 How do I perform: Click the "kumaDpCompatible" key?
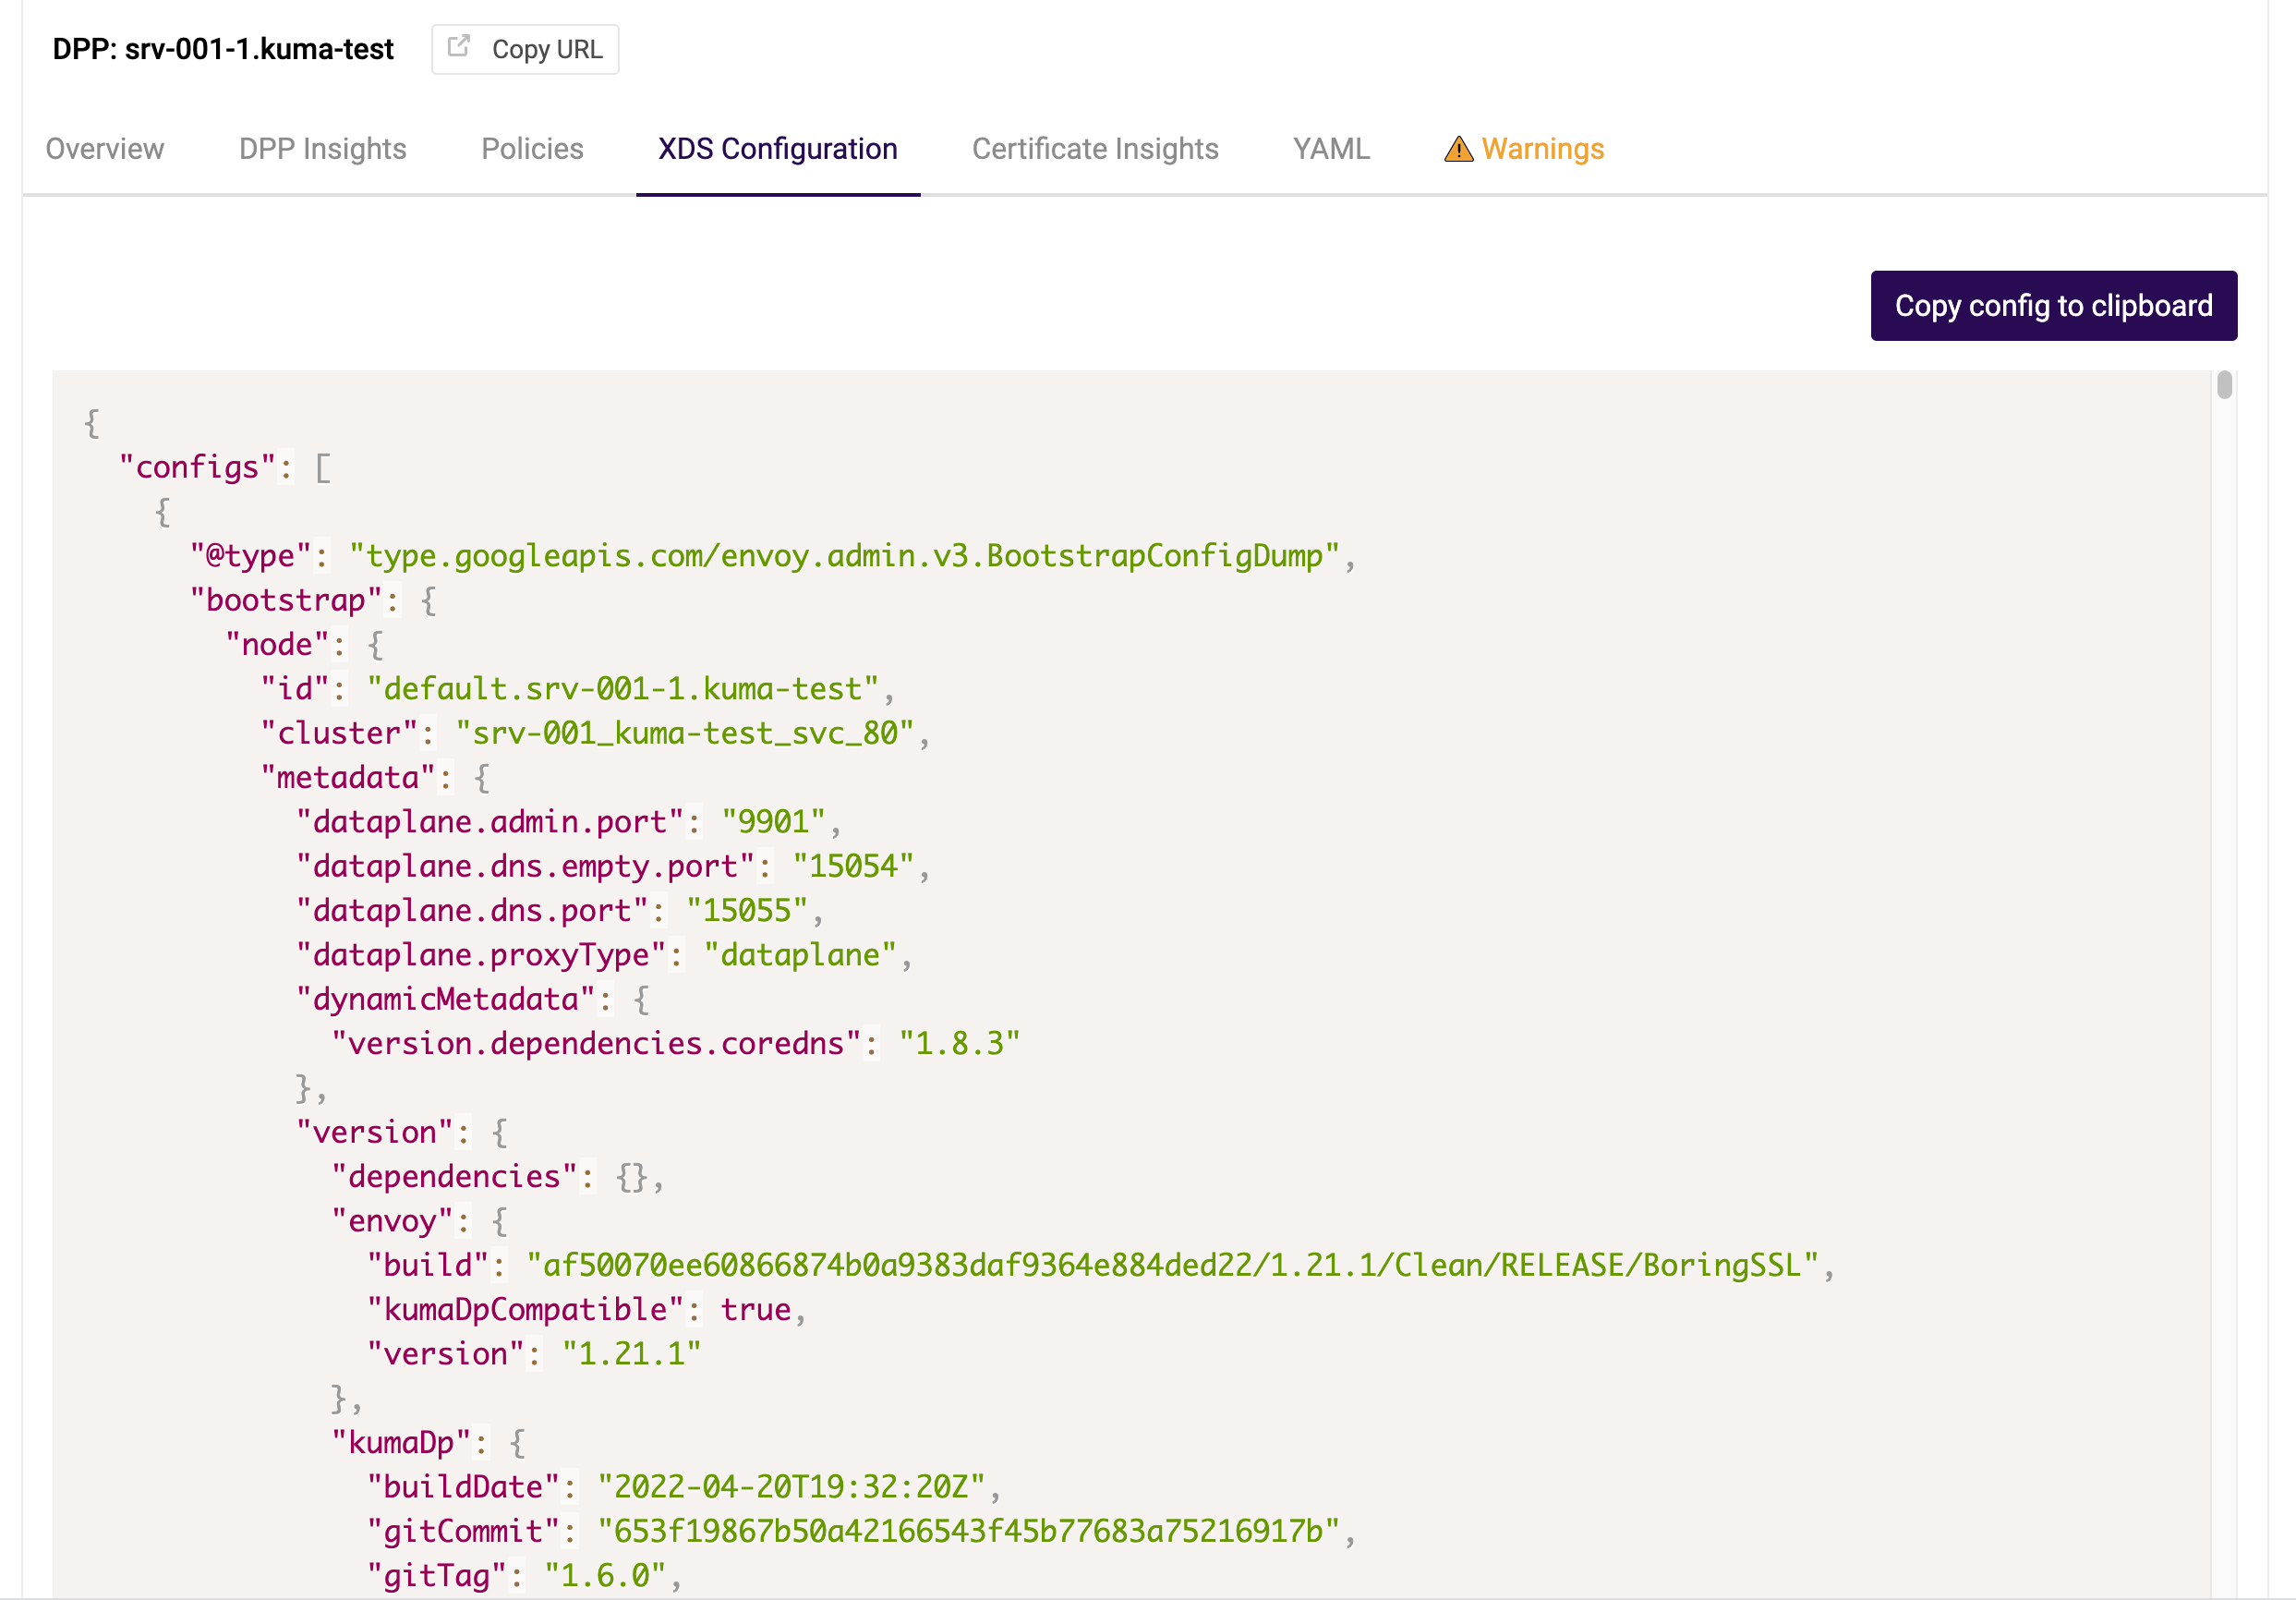(x=525, y=1310)
